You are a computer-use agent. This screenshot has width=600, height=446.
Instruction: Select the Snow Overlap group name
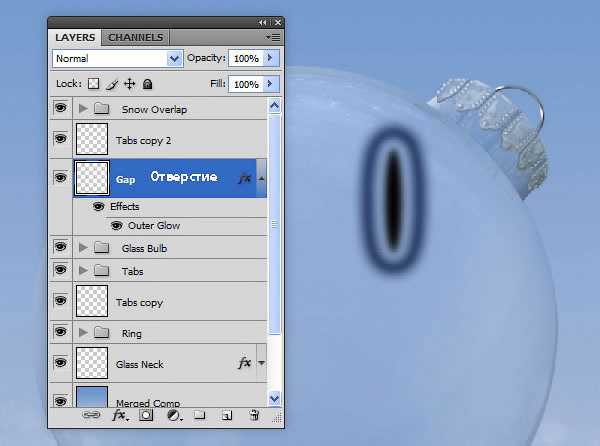coord(154,109)
